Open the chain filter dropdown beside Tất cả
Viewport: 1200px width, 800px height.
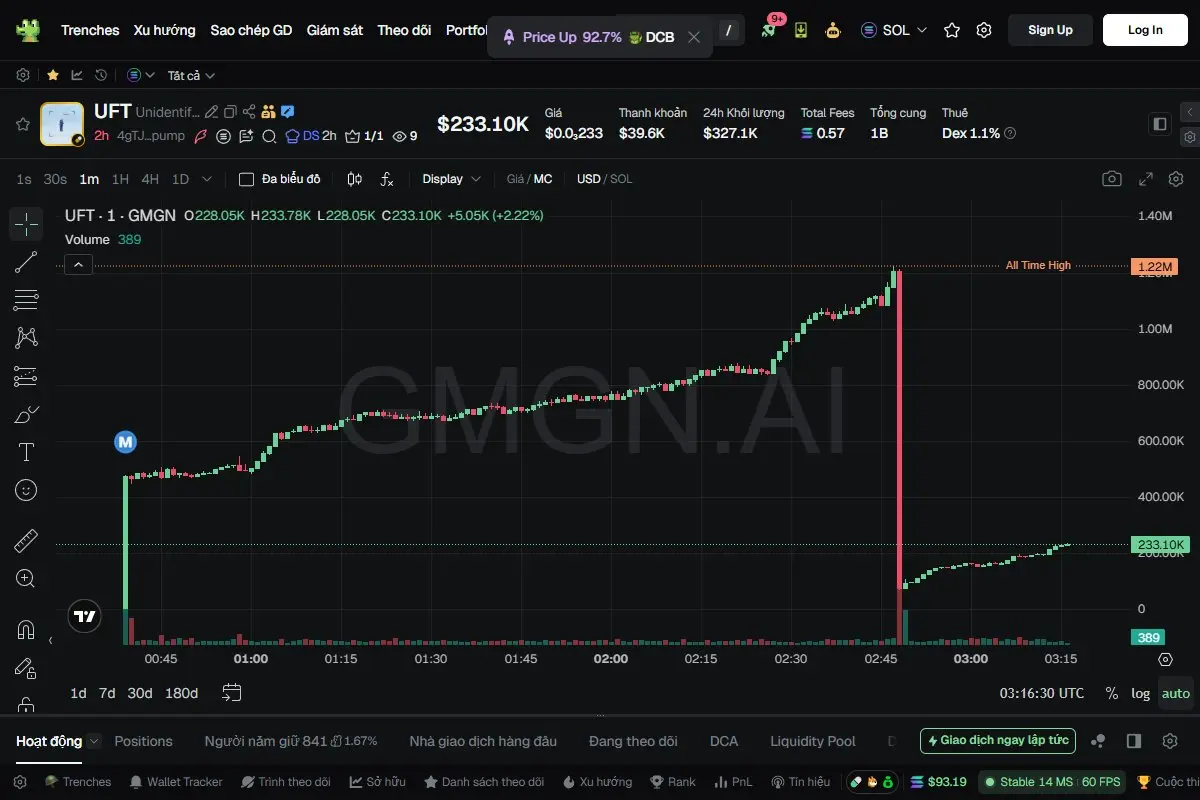tap(141, 75)
